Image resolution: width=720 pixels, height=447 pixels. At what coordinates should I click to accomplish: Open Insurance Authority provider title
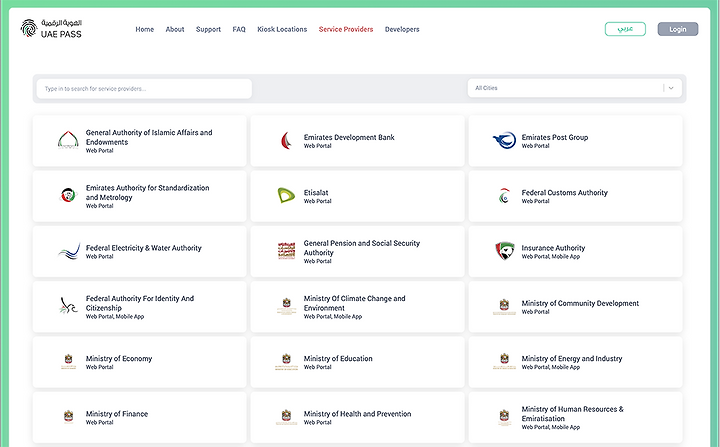tap(553, 248)
